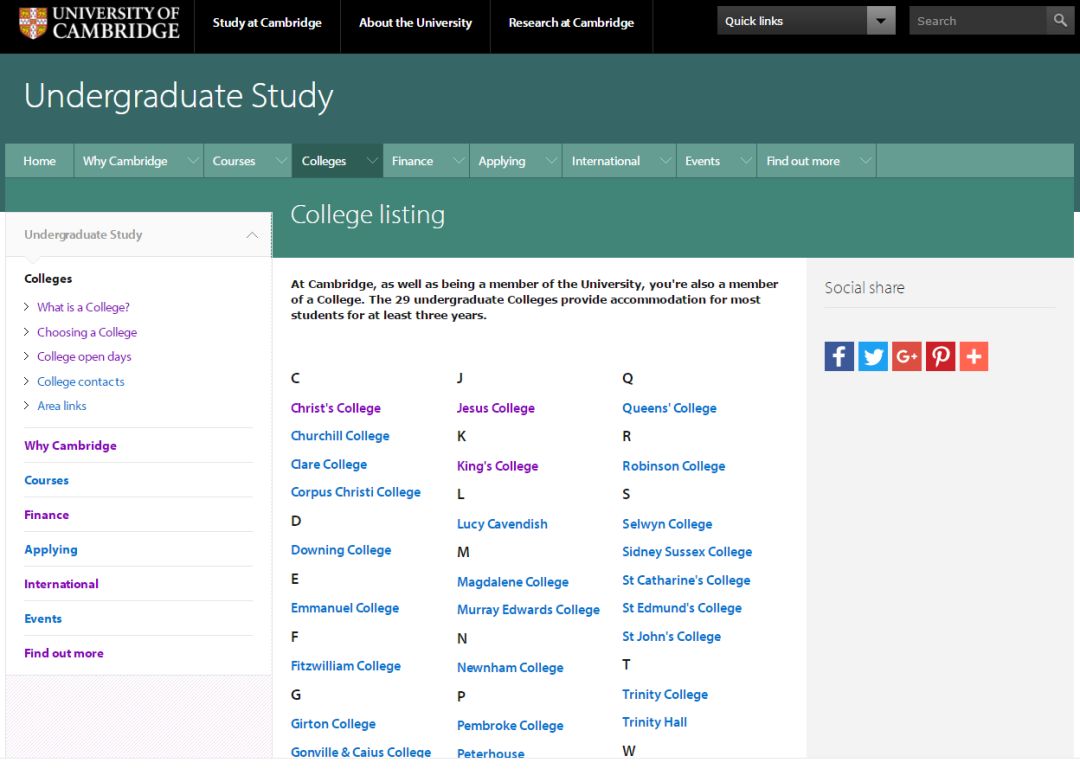Open the Lucy Cavendish link
Viewport: 1080px width, 769px height.
[x=502, y=524]
